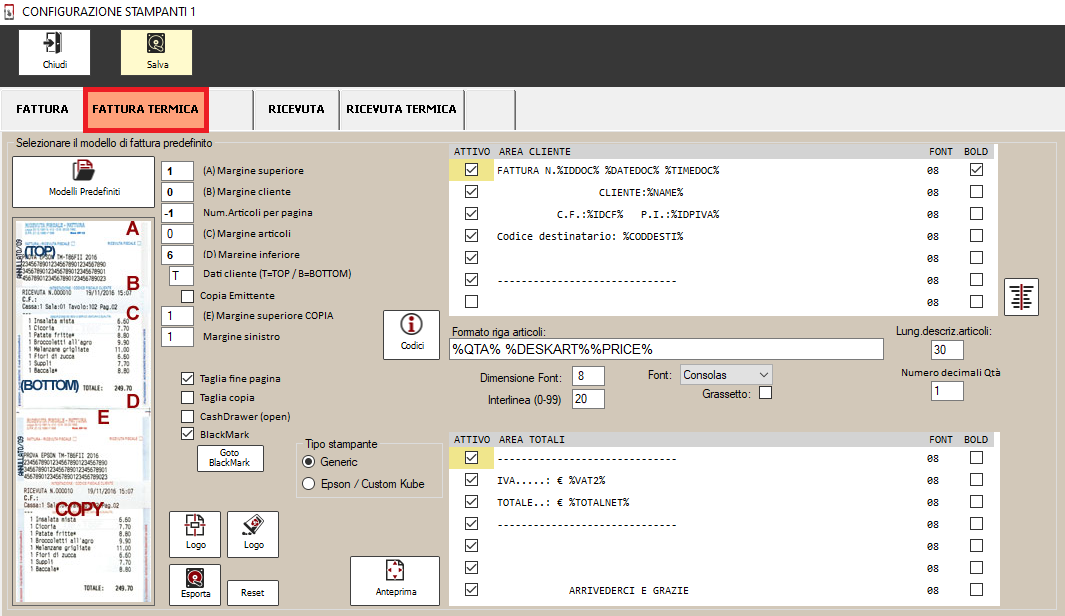
Task: Open the Codici info button
Action: (x=411, y=334)
